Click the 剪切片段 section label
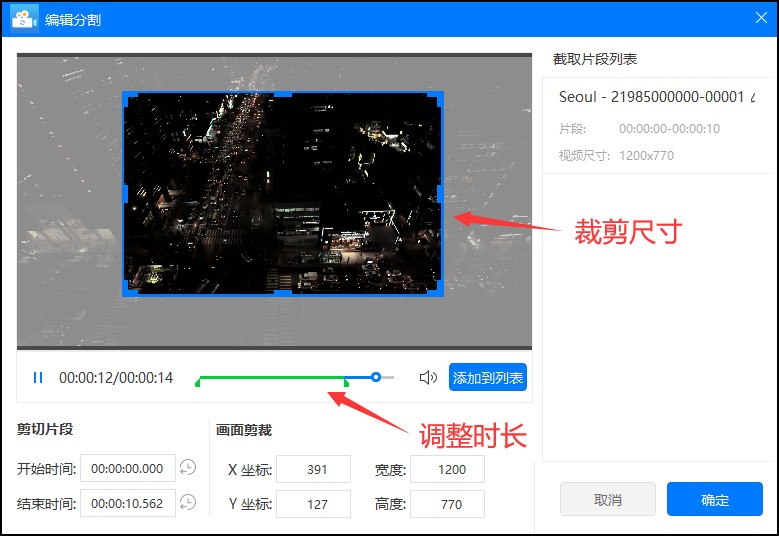The image size is (779, 536). click(x=45, y=429)
